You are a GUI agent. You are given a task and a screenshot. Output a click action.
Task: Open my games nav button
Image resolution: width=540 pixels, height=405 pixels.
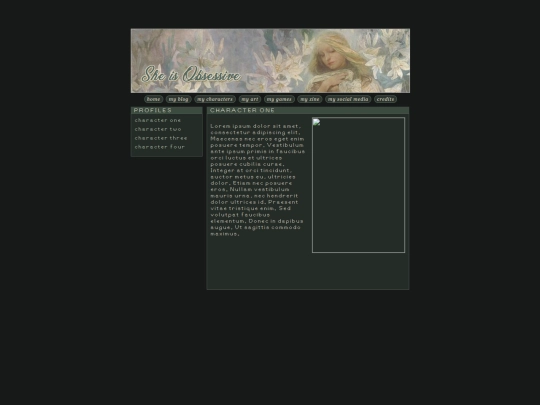(279, 99)
